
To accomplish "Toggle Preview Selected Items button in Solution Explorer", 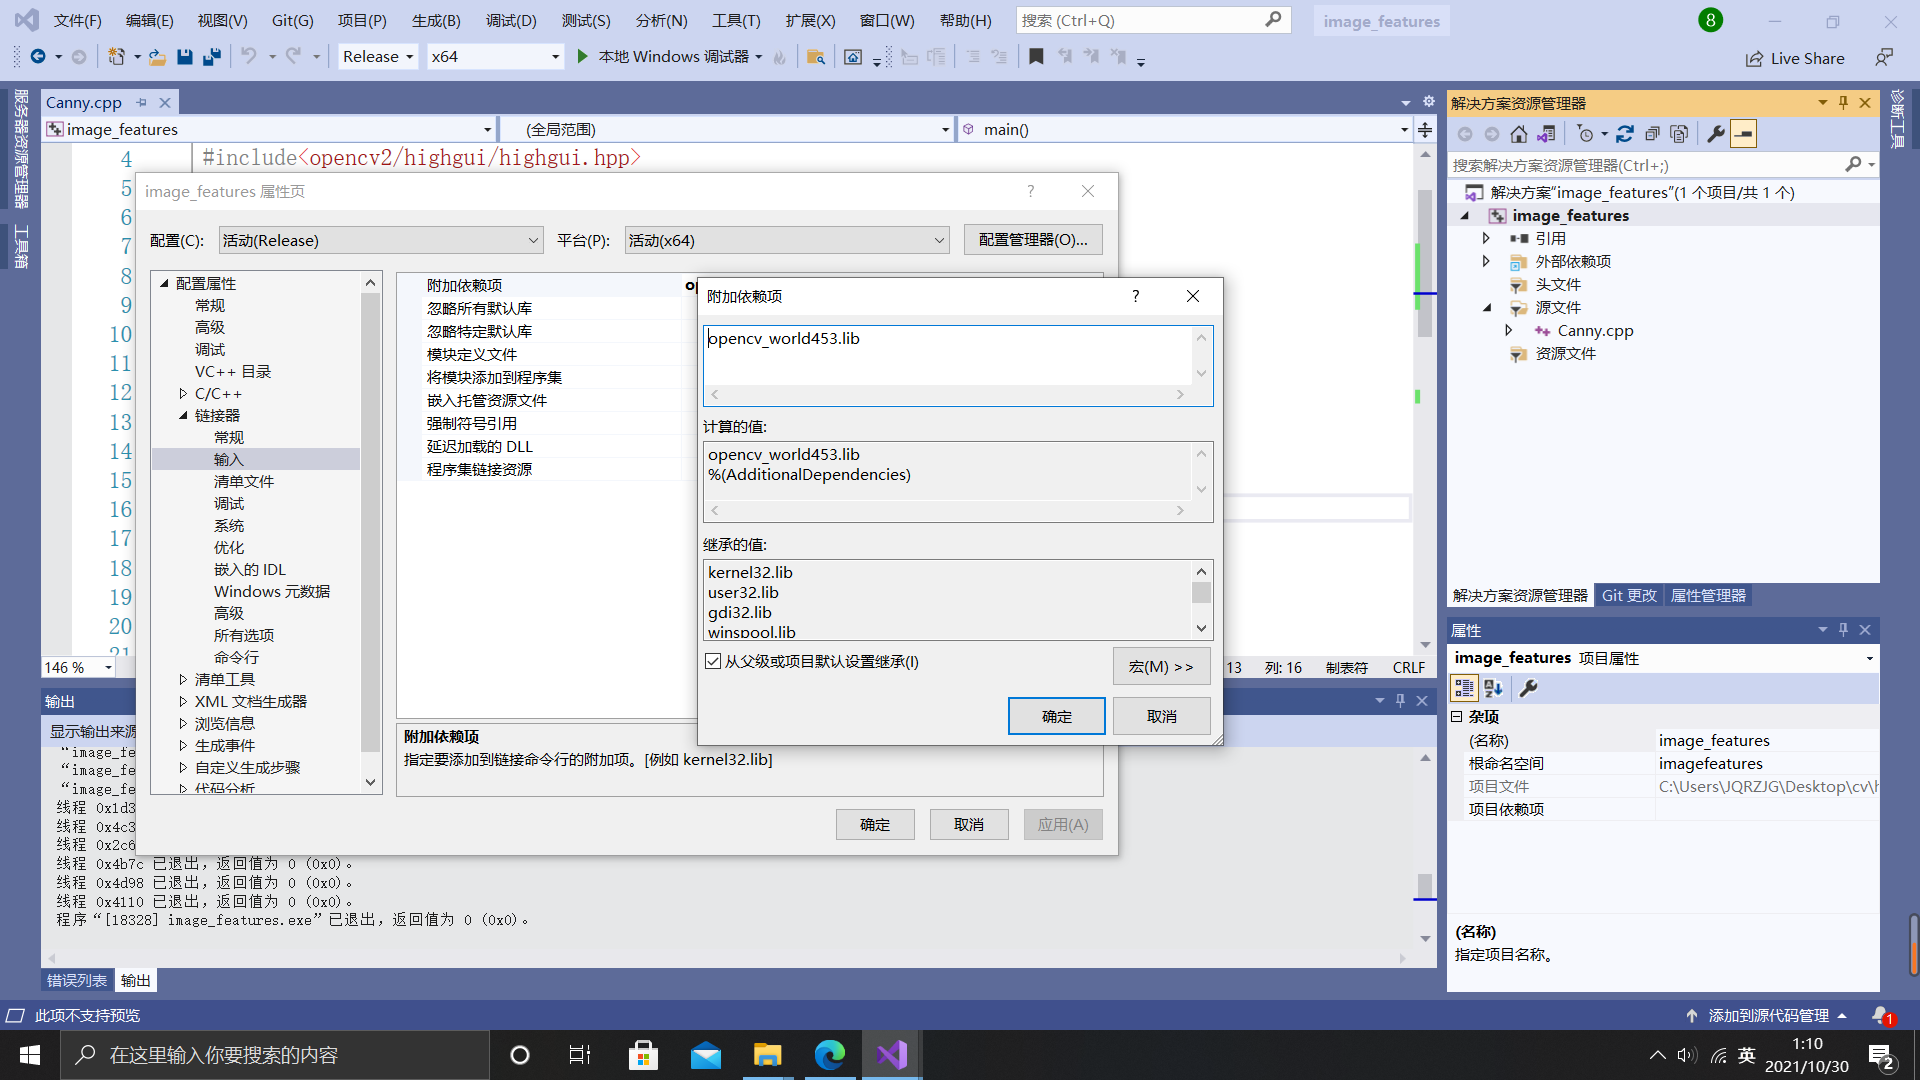I will (1743, 134).
